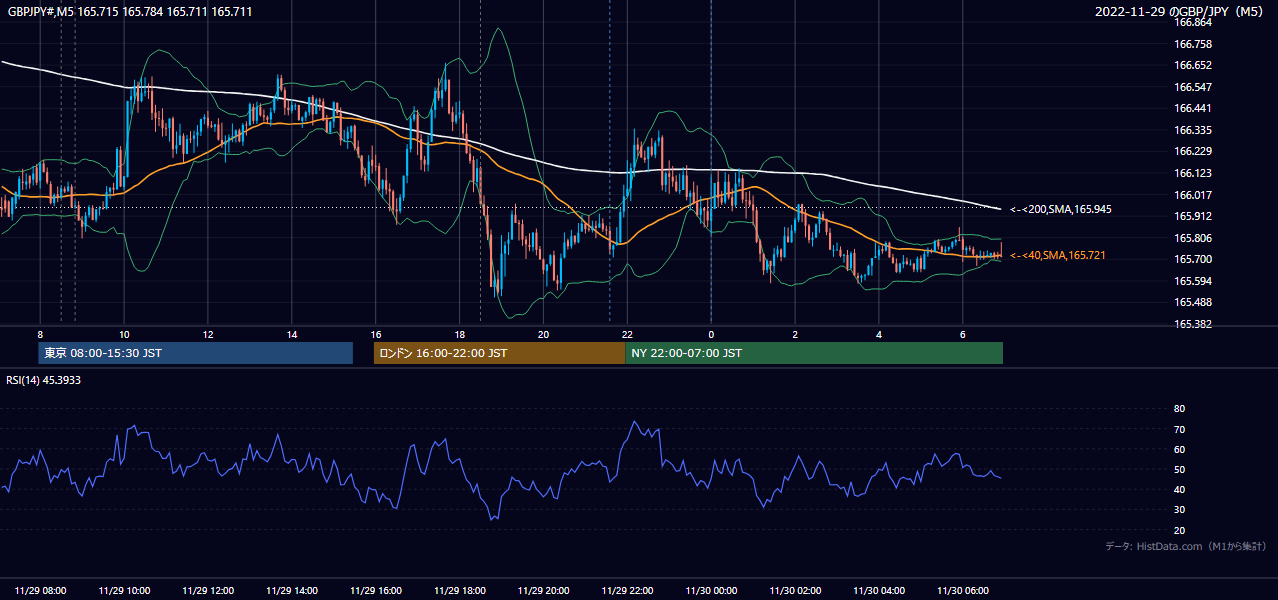Click the bottom date label 11/29 18:00
The width and height of the screenshot is (1278, 600).
click(x=461, y=591)
